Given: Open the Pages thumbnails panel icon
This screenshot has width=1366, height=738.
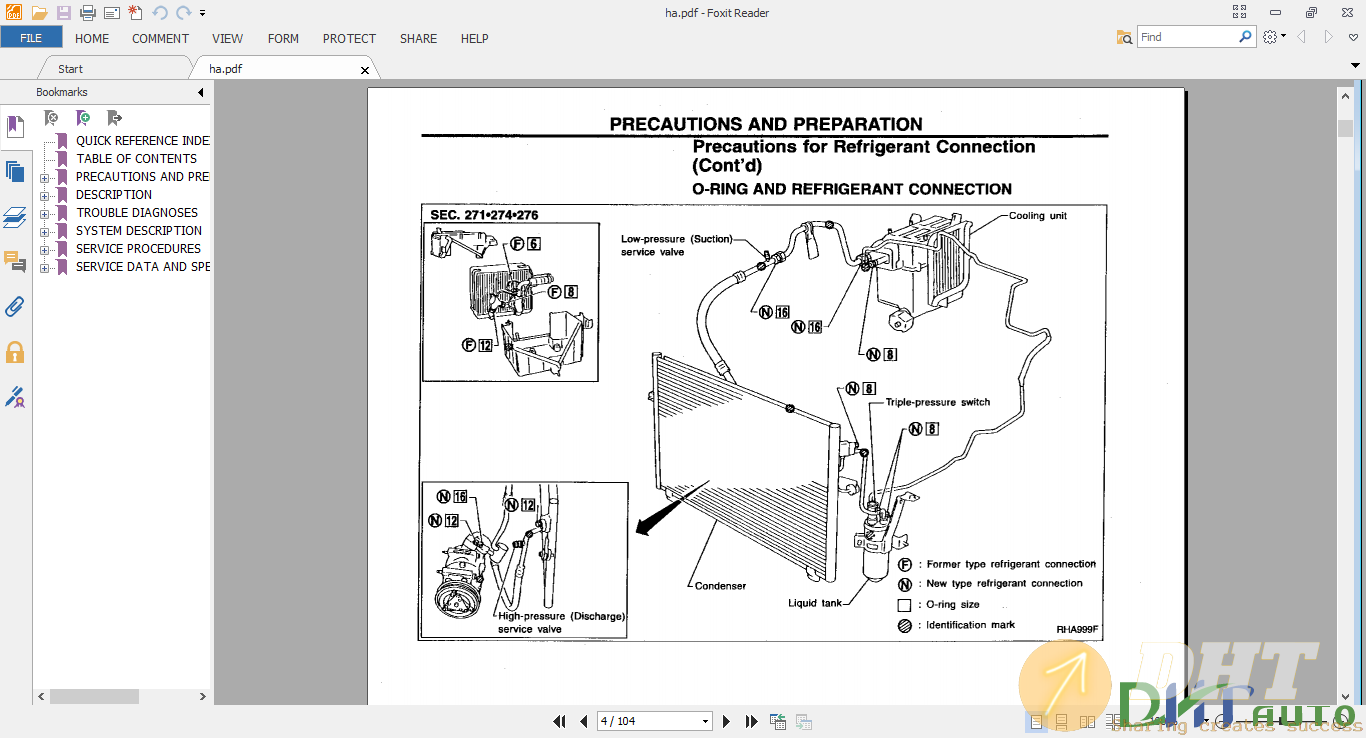Looking at the screenshot, I should (x=15, y=171).
